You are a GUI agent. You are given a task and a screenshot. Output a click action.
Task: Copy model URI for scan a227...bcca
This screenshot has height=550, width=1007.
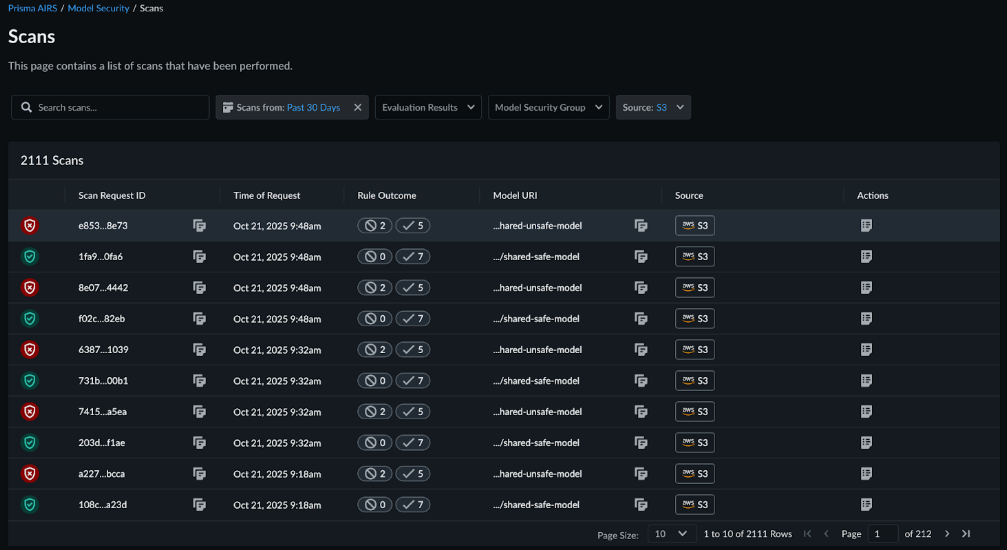point(641,474)
